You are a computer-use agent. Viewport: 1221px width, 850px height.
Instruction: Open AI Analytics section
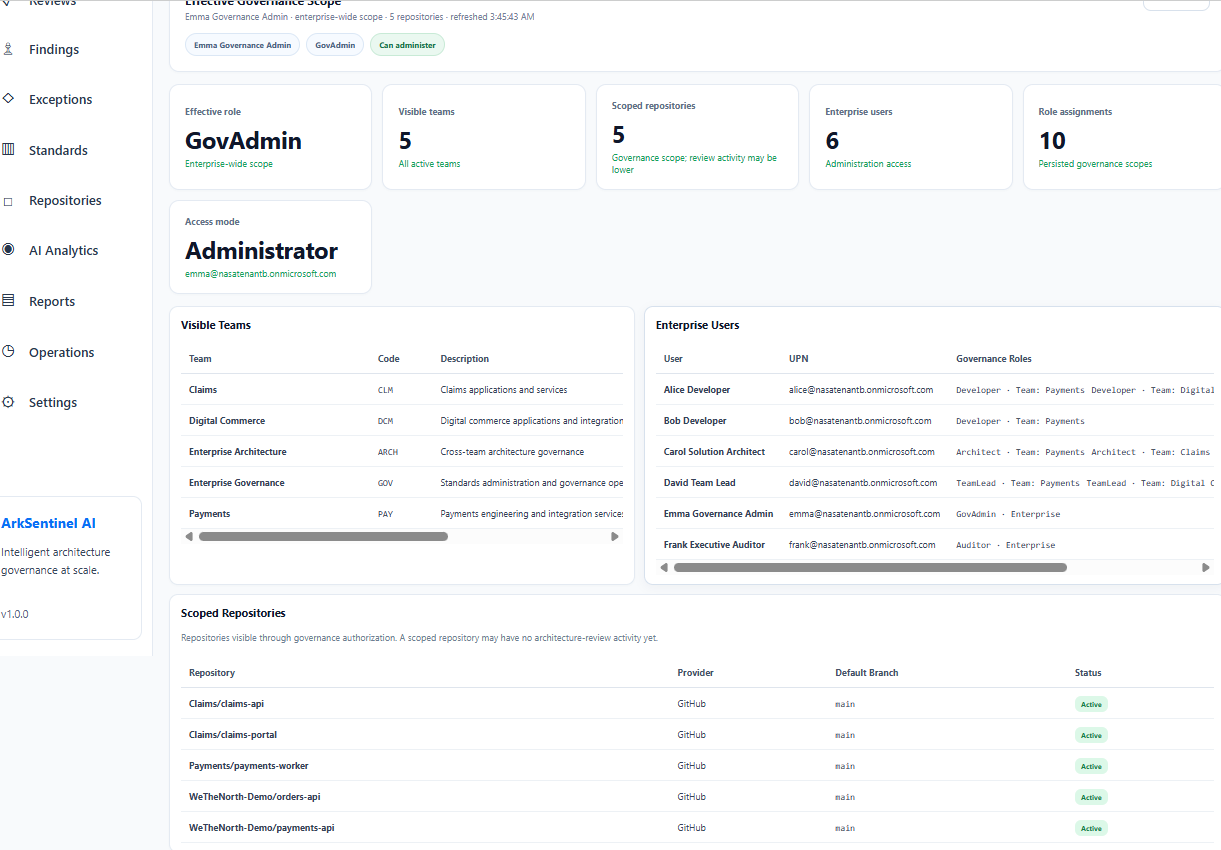(x=63, y=250)
